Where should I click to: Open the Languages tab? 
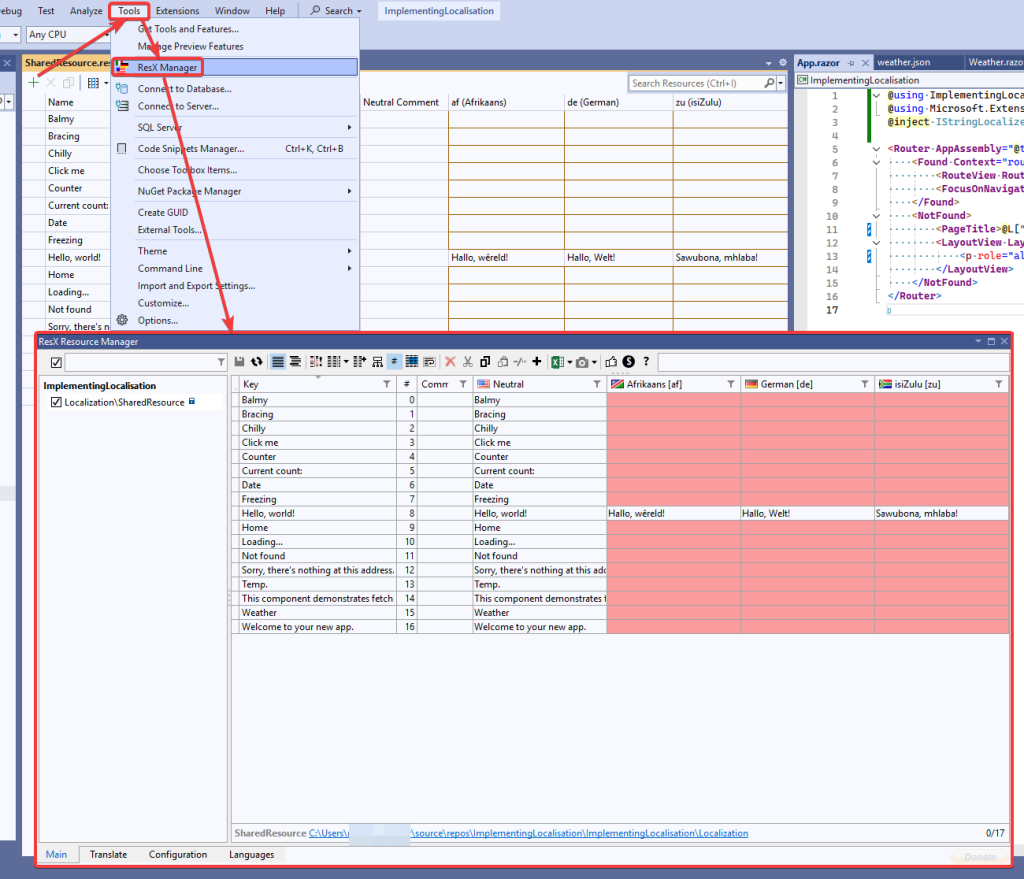point(251,855)
